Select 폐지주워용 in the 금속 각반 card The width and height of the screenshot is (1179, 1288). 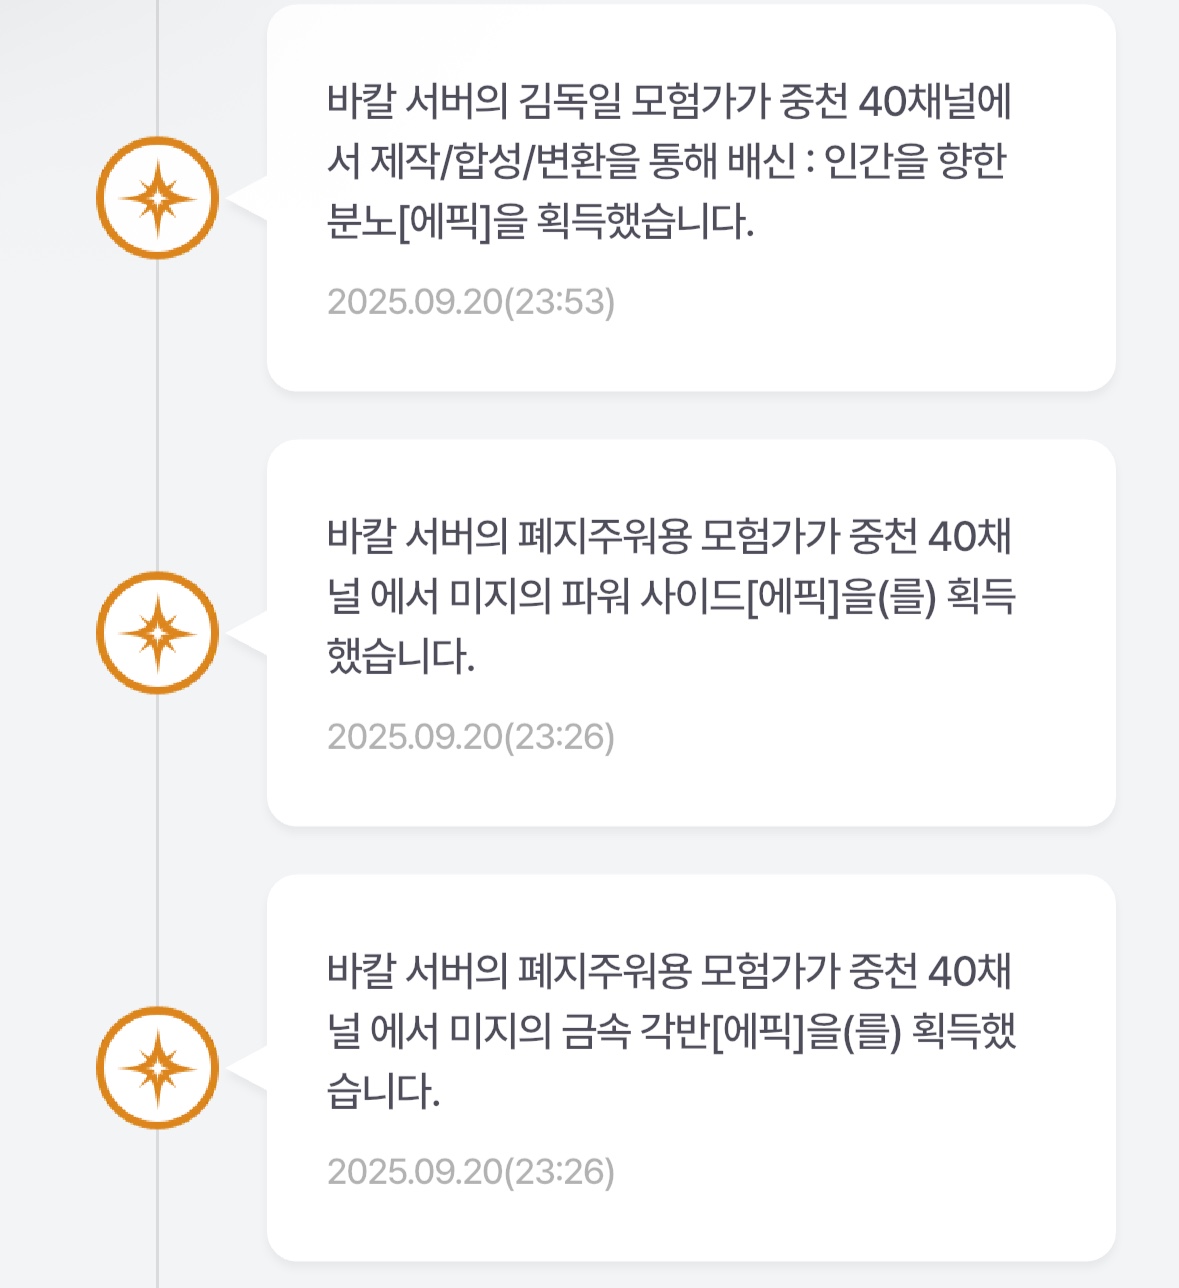604,972
